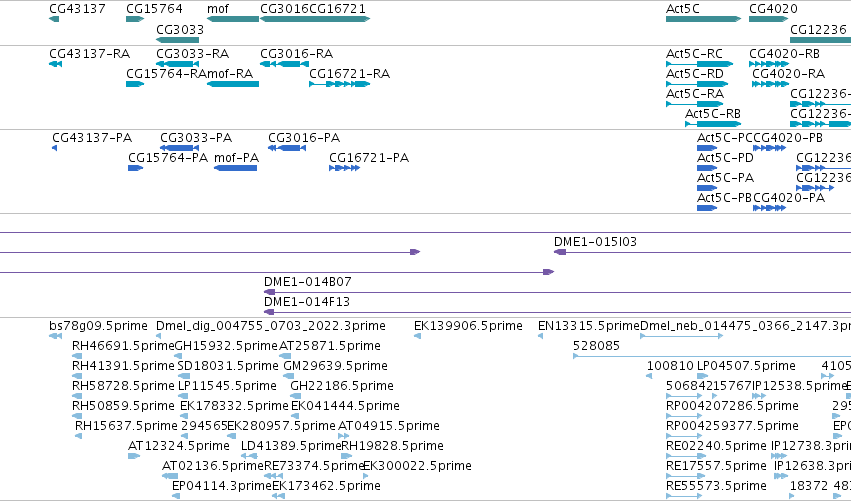Select the EK178332.5prime EST label
This screenshot has width=851, height=501.
click(234, 406)
